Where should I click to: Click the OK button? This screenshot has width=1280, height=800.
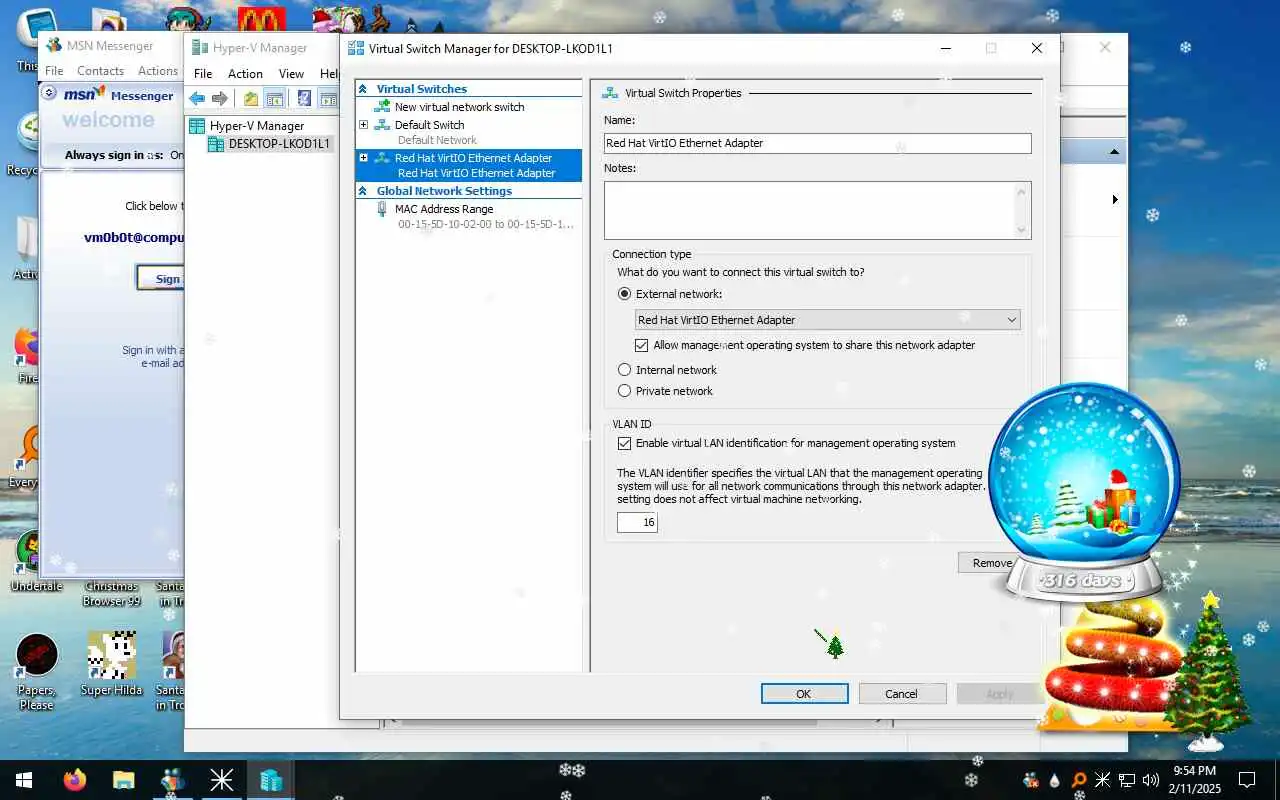click(x=804, y=694)
